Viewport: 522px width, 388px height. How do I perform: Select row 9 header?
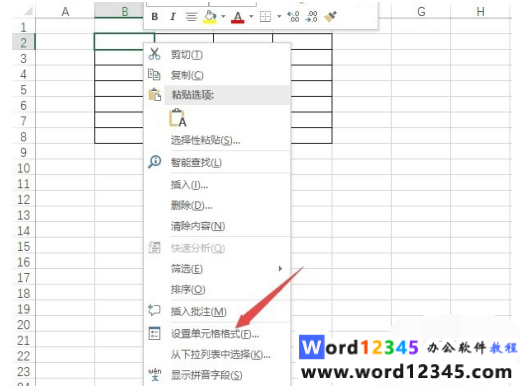(23, 152)
